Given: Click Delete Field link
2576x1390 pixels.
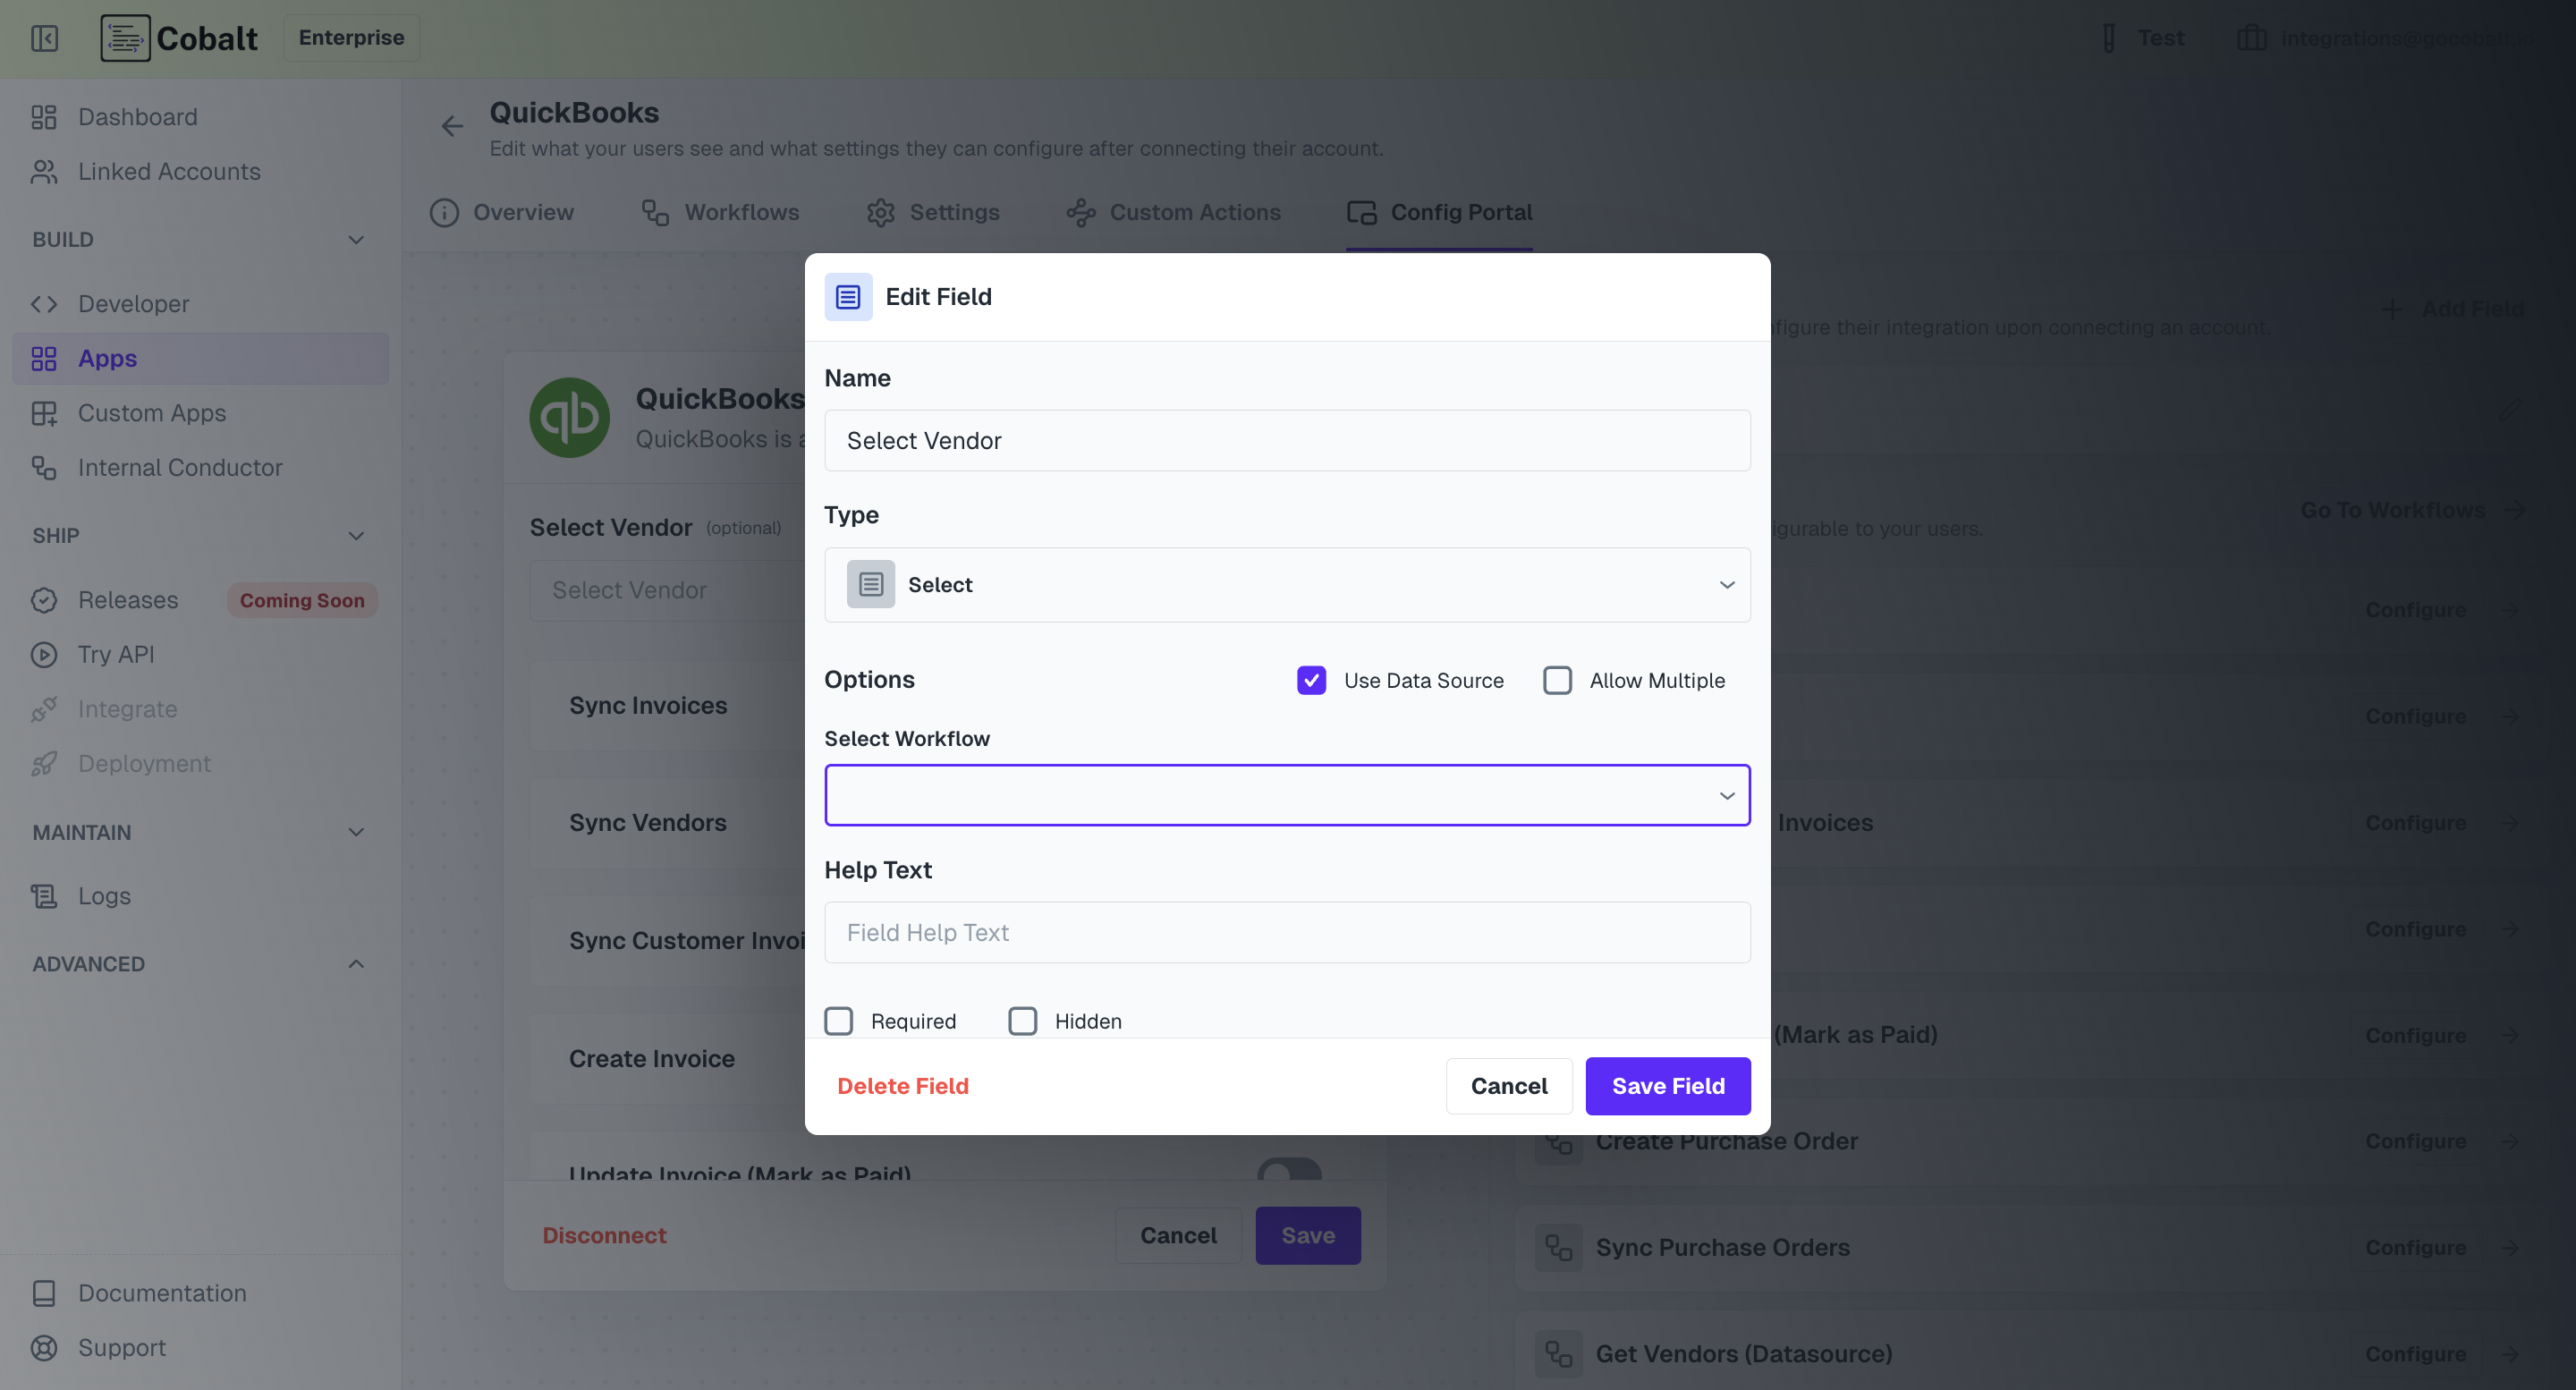Looking at the screenshot, I should click(x=902, y=1086).
